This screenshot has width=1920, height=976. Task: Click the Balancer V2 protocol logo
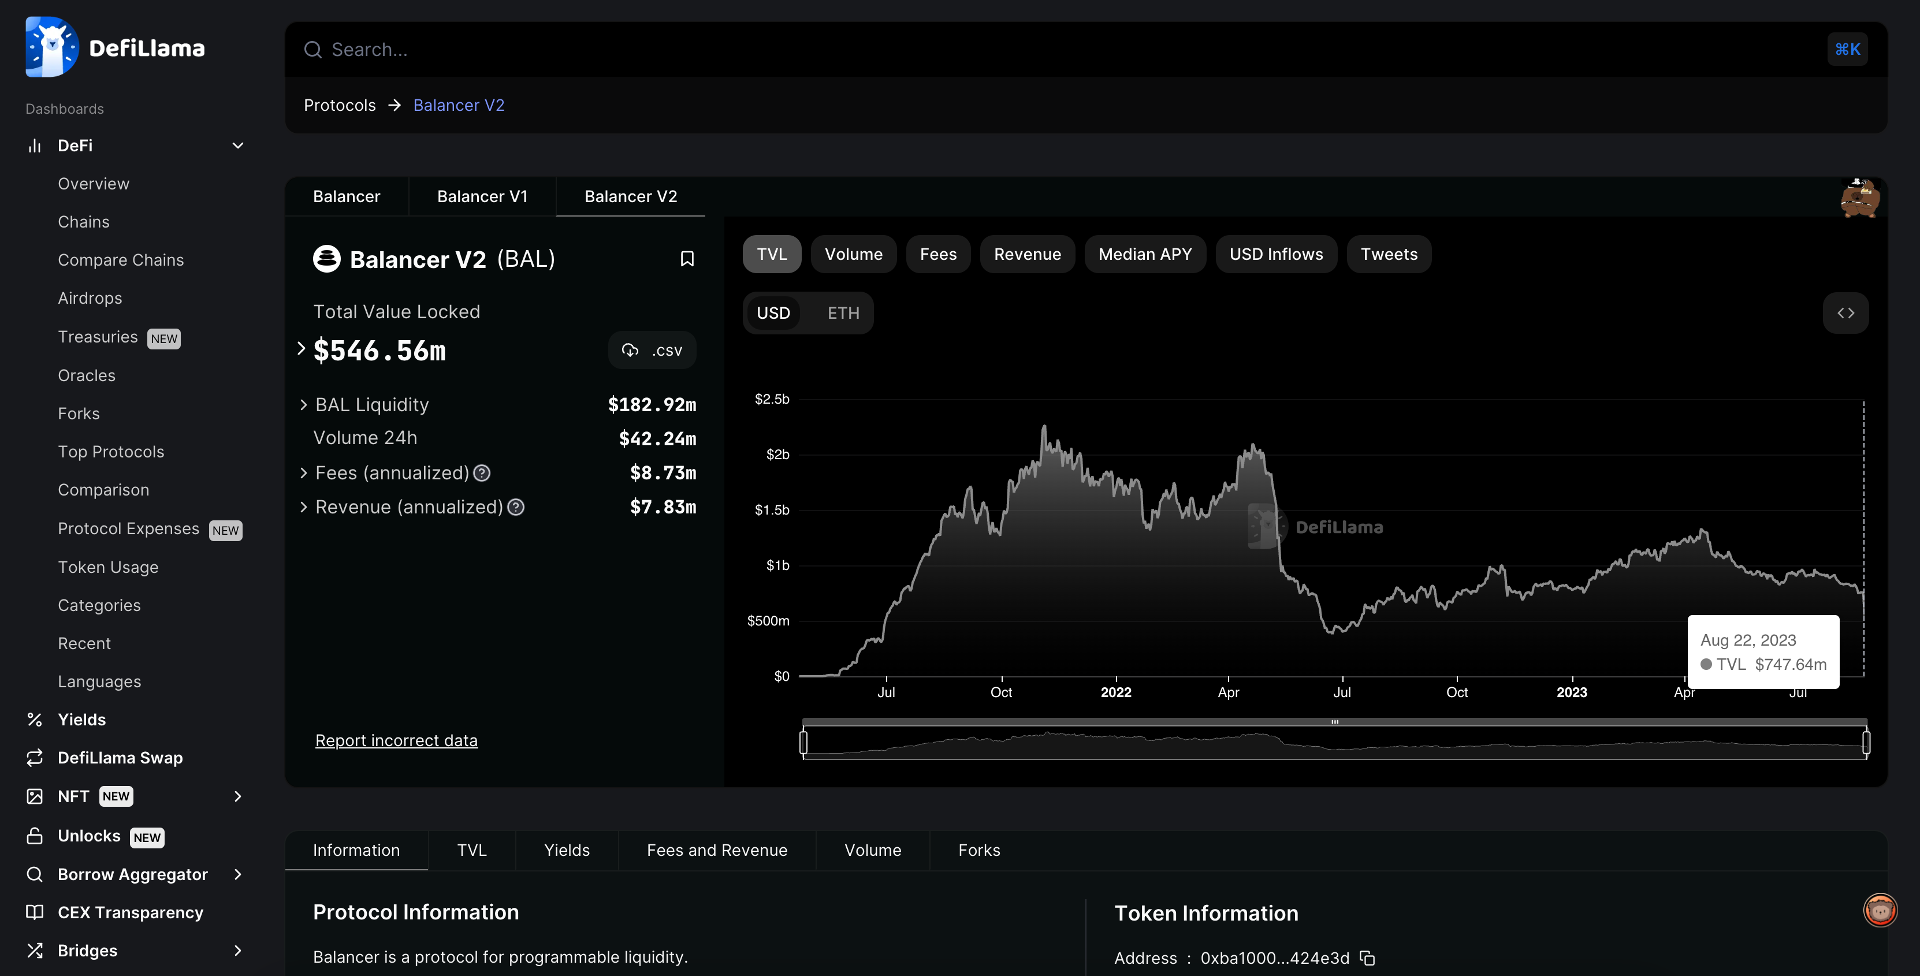pyautogui.click(x=327, y=259)
